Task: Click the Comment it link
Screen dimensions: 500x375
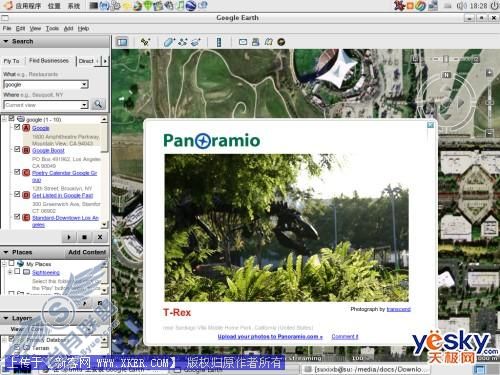Action: click(345, 337)
